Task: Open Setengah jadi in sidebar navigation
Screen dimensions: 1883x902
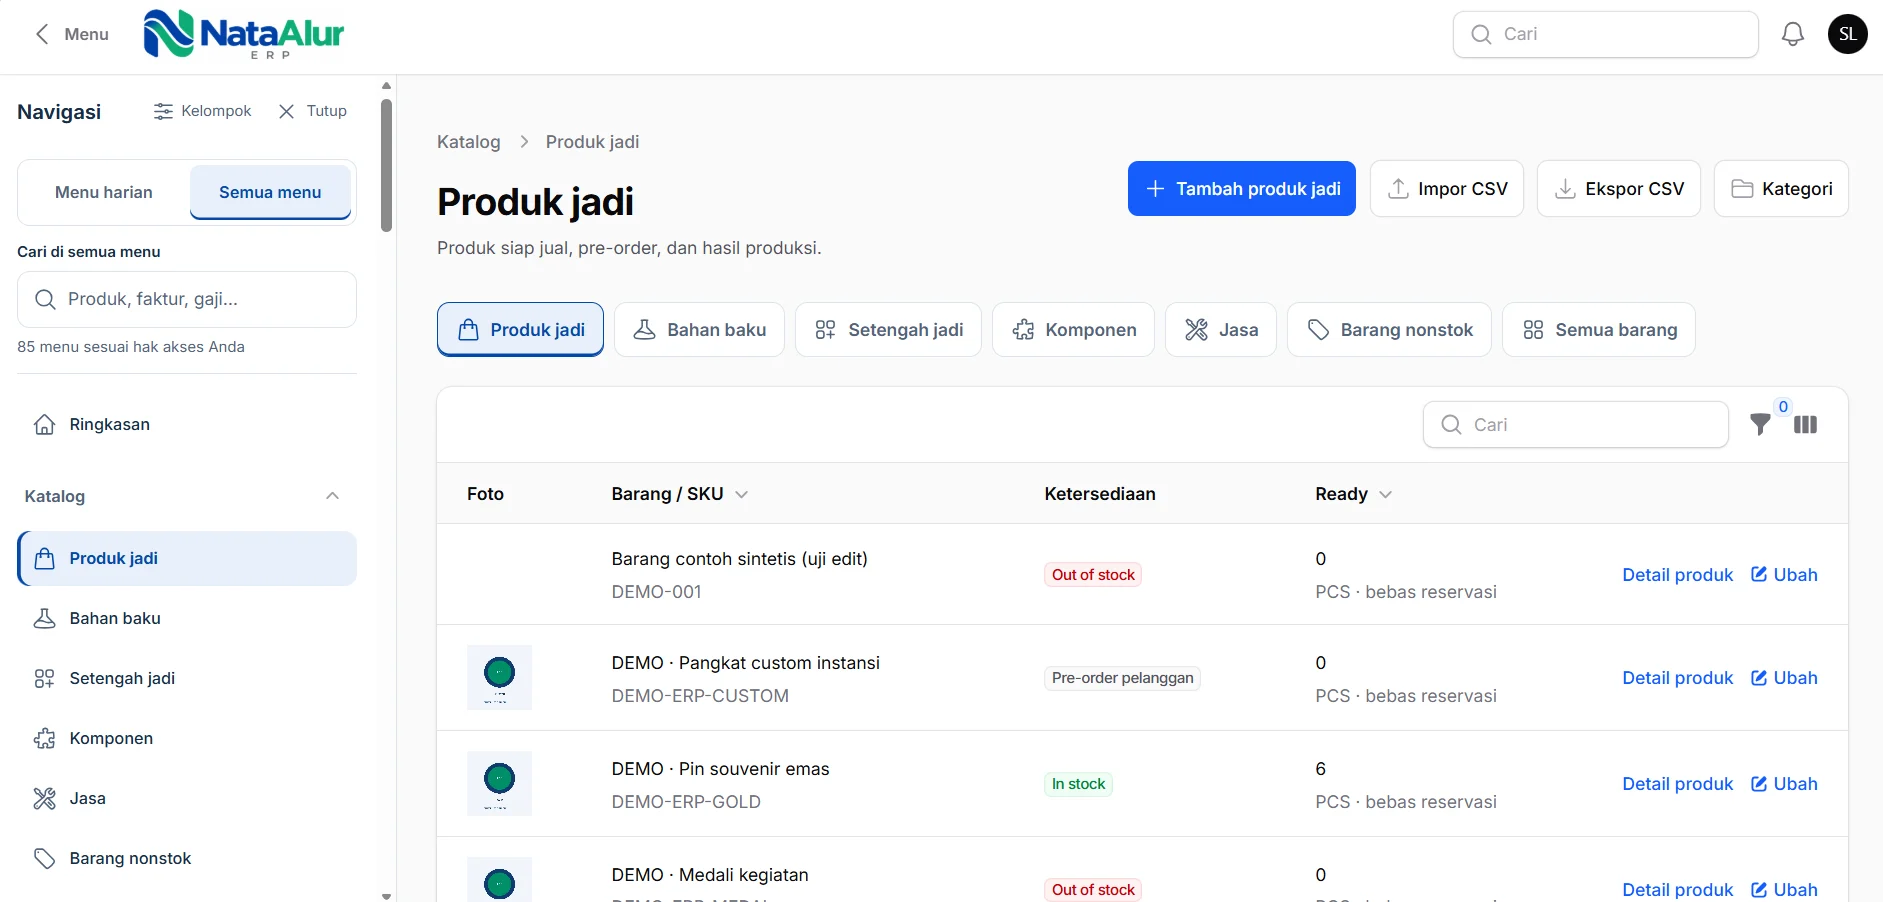Action: pyautogui.click(x=187, y=678)
